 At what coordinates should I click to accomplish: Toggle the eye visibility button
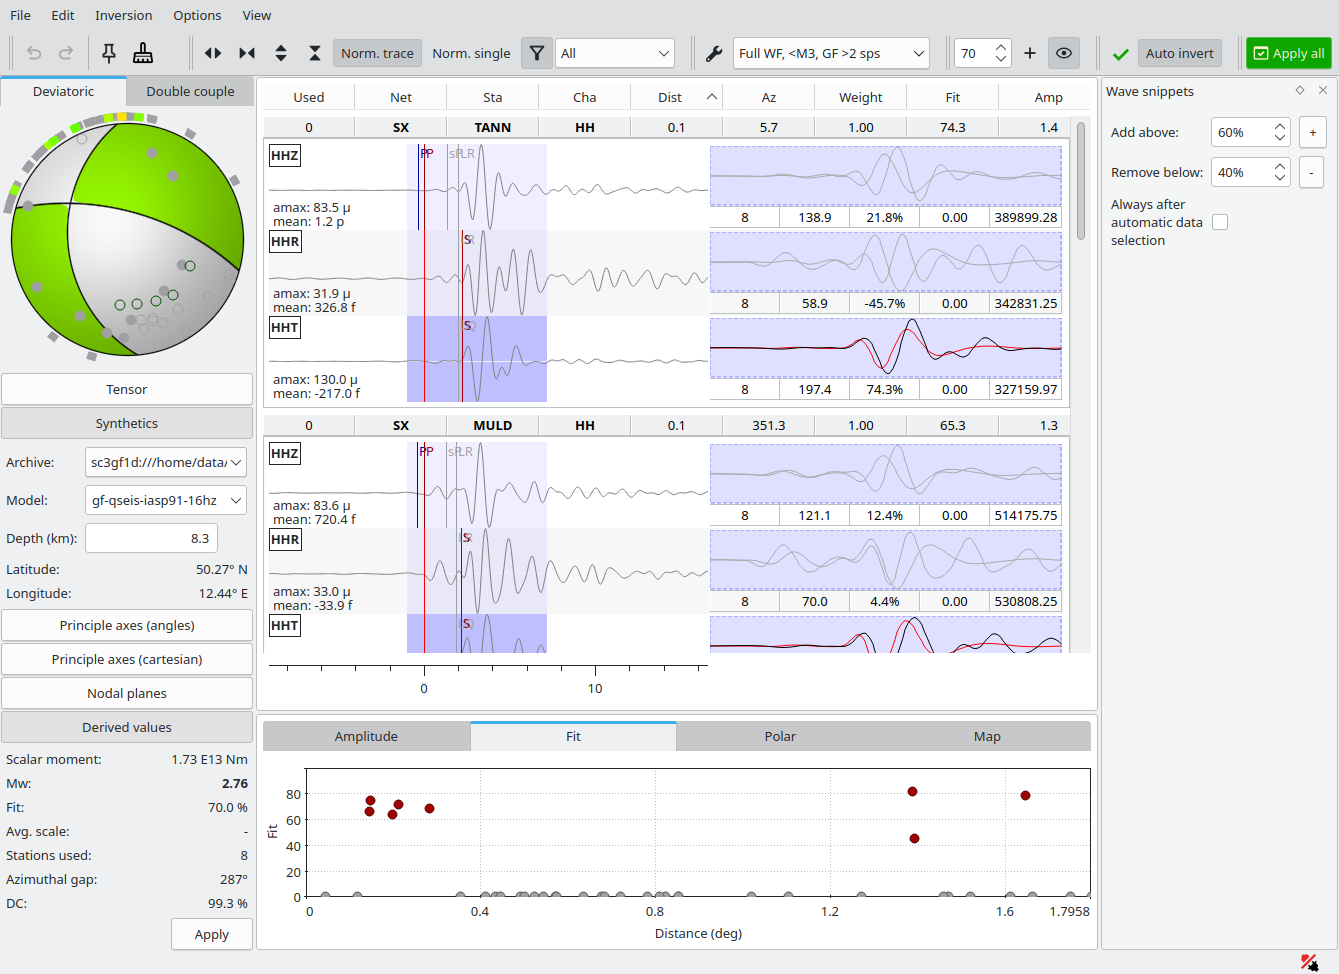point(1064,53)
